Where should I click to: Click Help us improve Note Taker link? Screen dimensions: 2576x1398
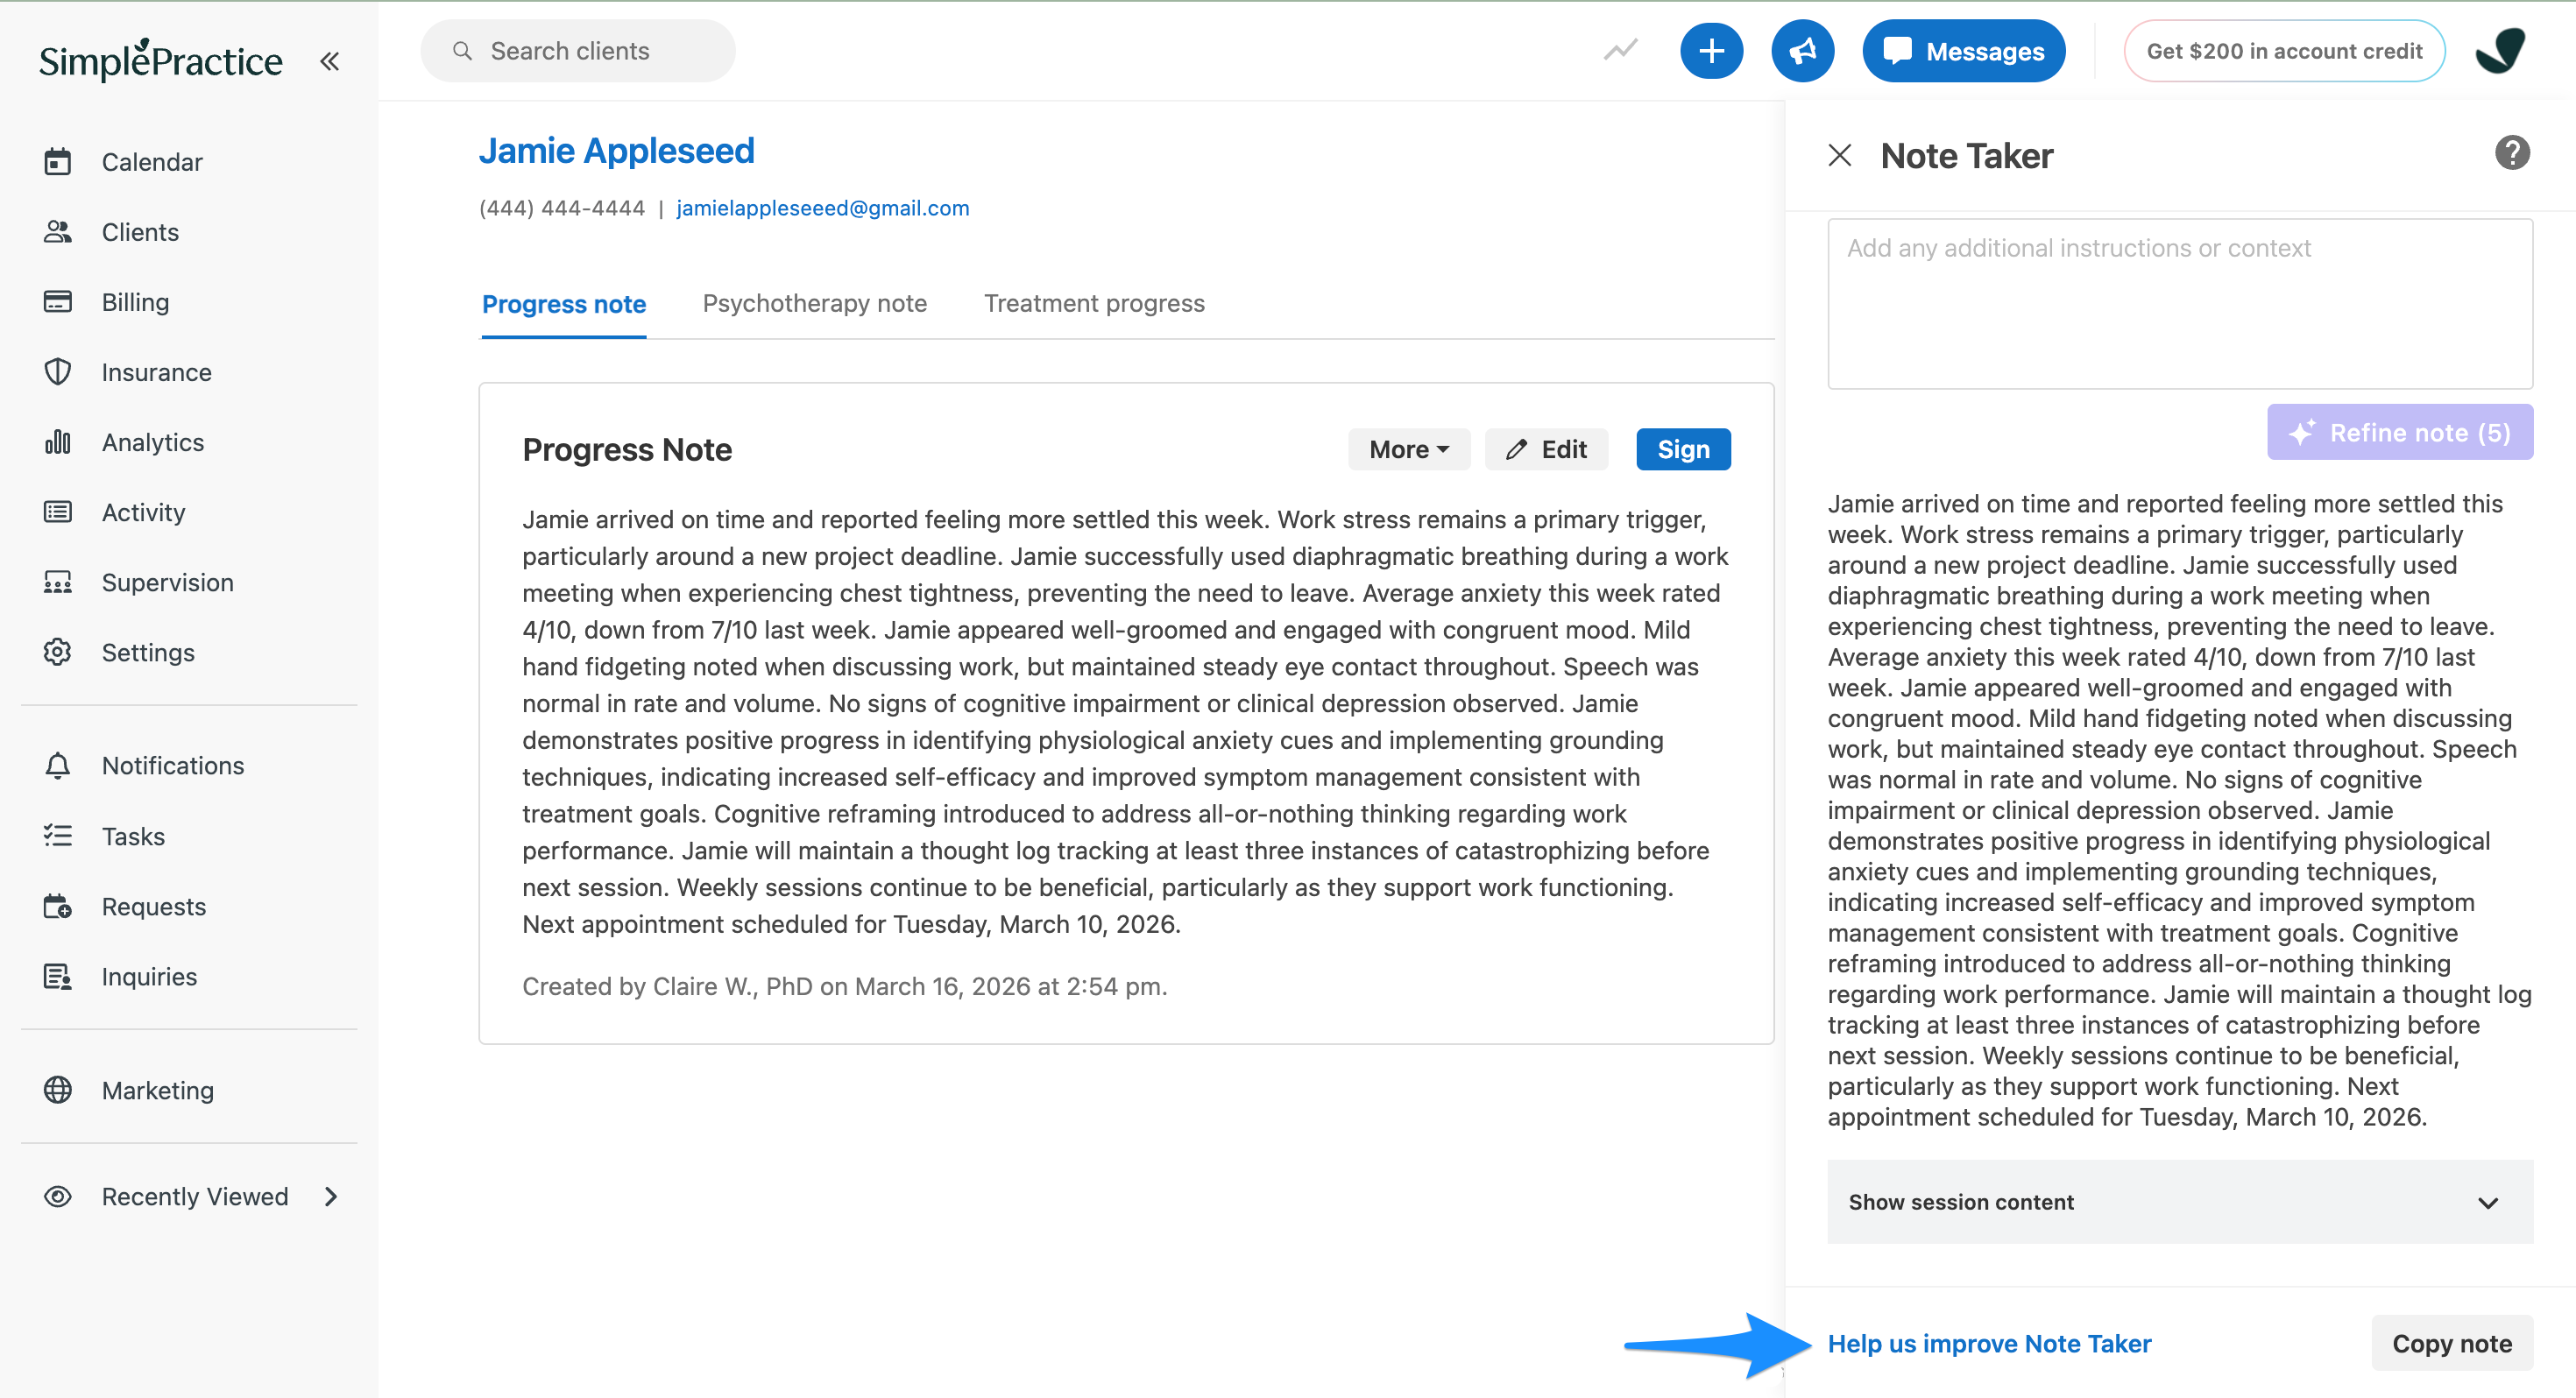point(1989,1344)
